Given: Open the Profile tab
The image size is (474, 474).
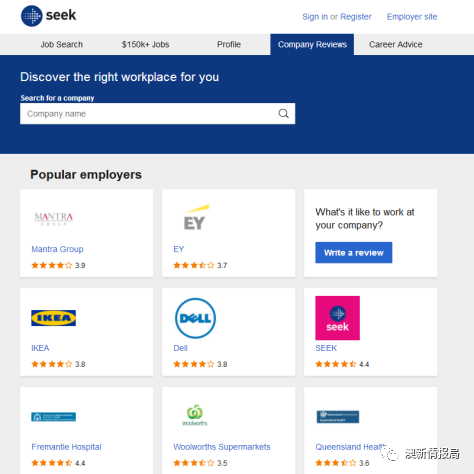Looking at the screenshot, I should coord(229,44).
